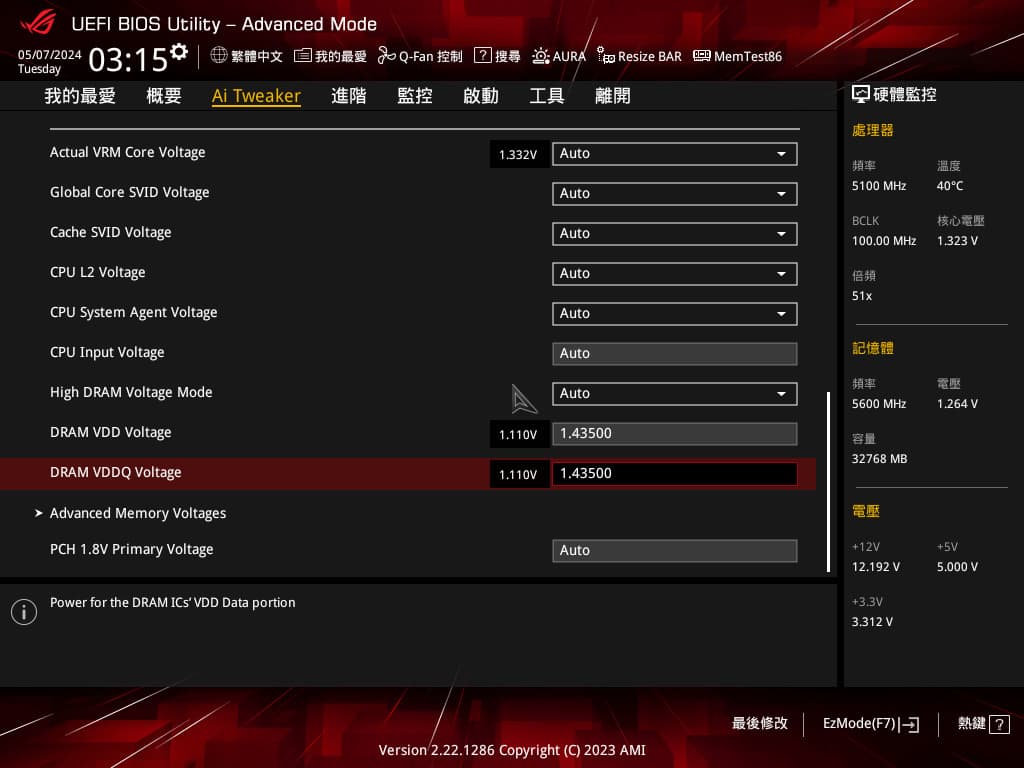Open clock settings gear icon

[x=179, y=52]
